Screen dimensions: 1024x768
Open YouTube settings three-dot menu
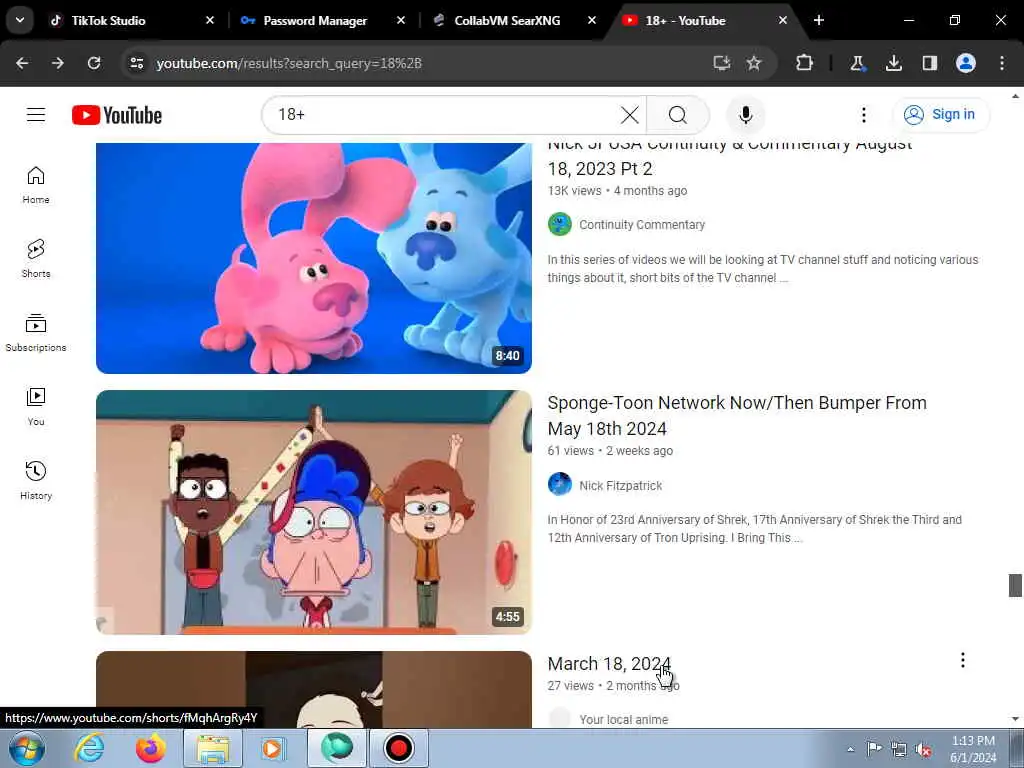[863, 115]
